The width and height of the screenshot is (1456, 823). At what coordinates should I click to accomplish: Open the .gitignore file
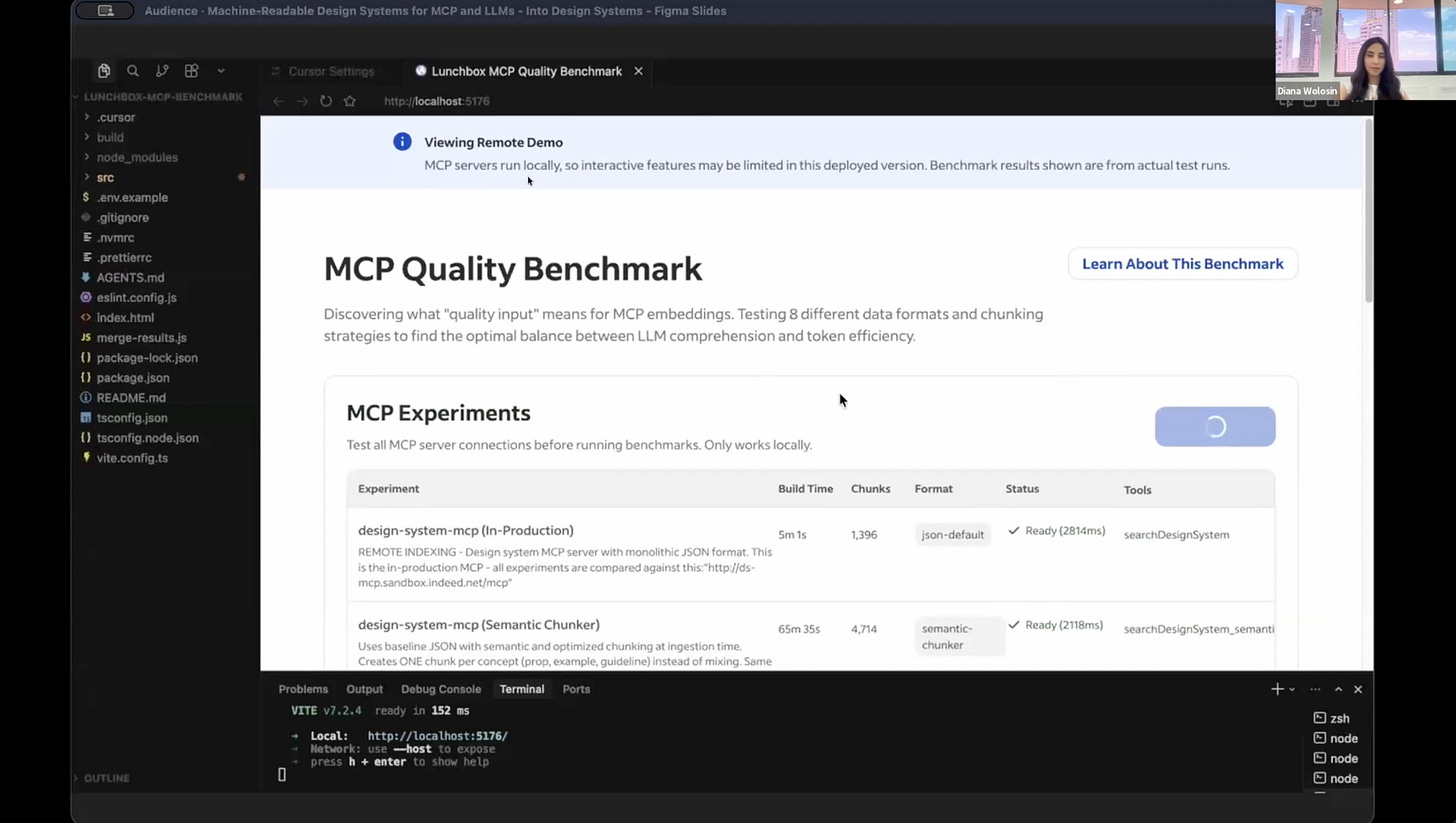(123, 217)
